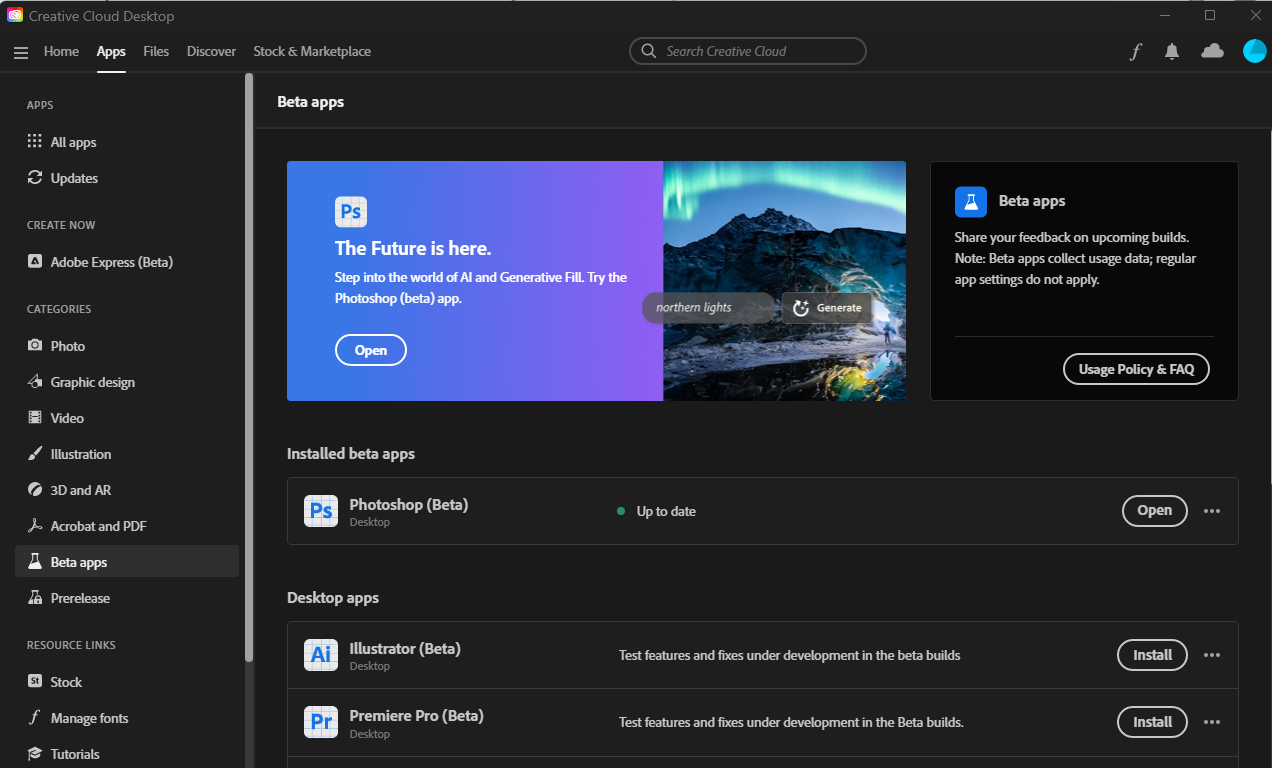View the Usage Policy & FAQ
The image size is (1272, 768).
1136,369
